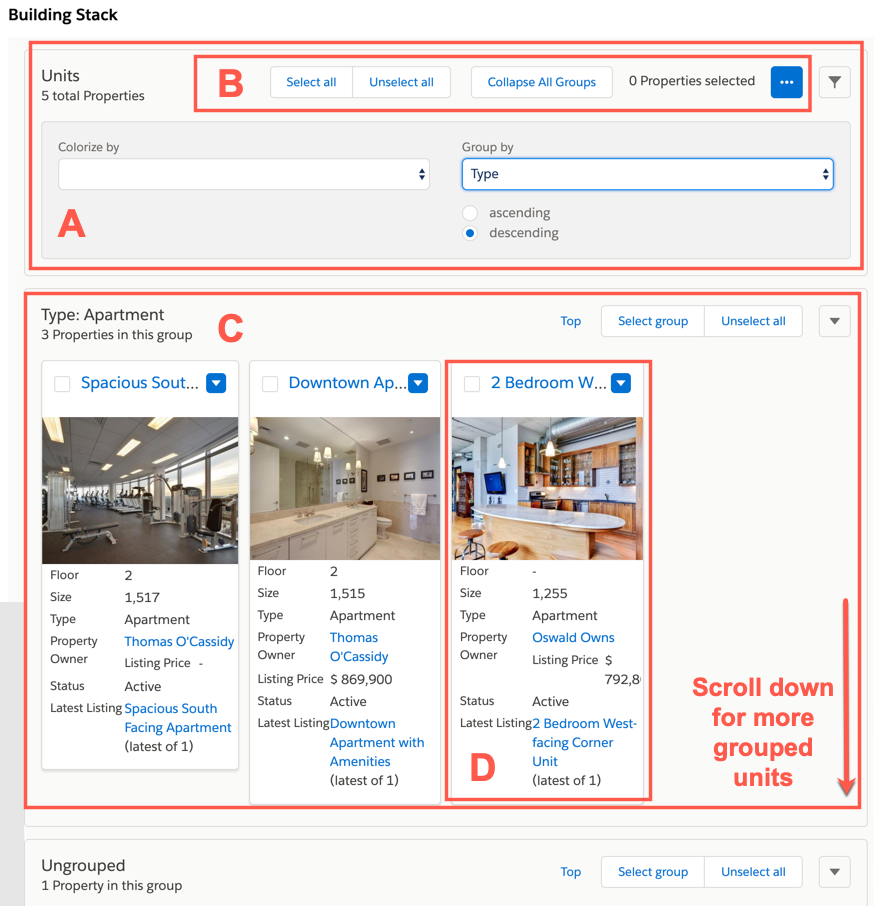This screenshot has width=874, height=906.
Task: Click Select group for the Apartment group
Action: (x=652, y=321)
